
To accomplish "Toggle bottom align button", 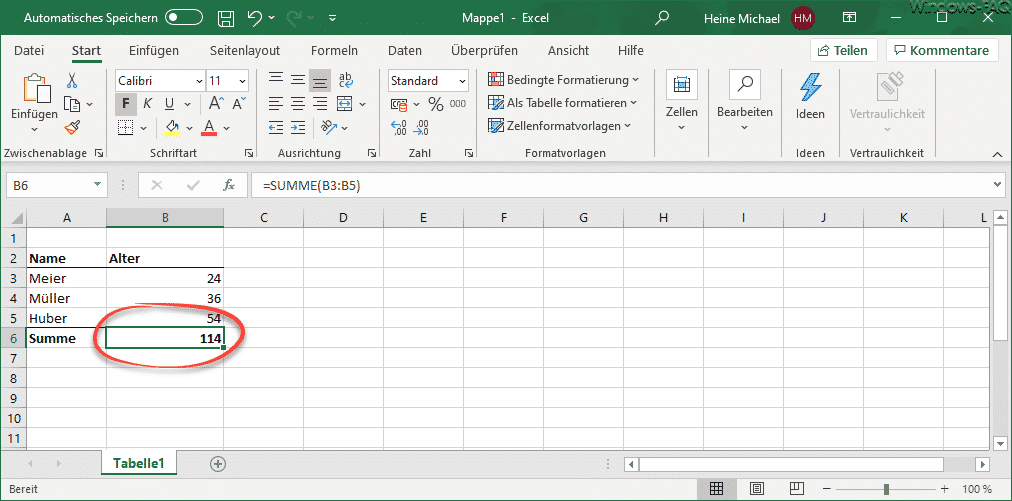I will tap(319, 80).
